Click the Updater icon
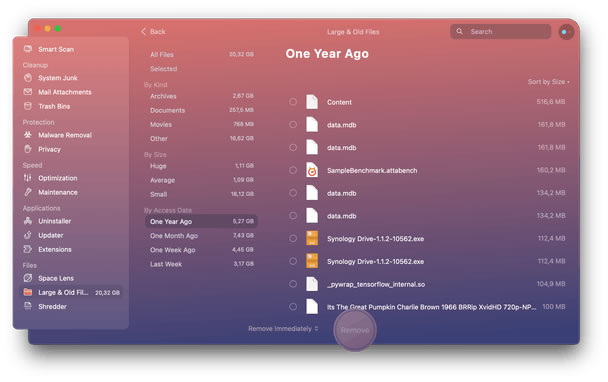The image size is (608, 382). (28, 235)
